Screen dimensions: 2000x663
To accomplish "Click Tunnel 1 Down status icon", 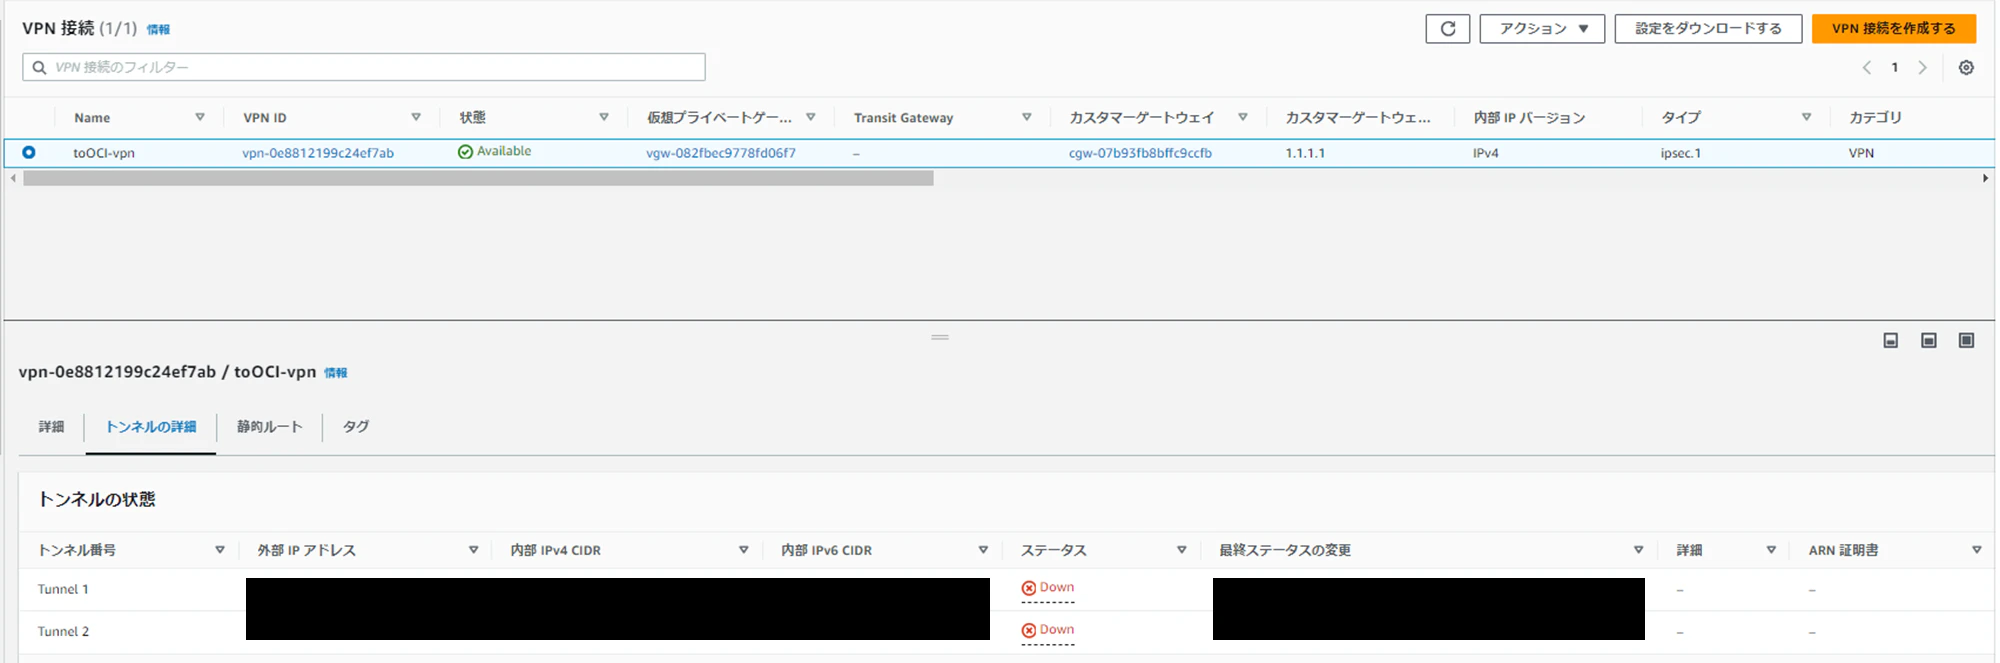I will [1028, 588].
